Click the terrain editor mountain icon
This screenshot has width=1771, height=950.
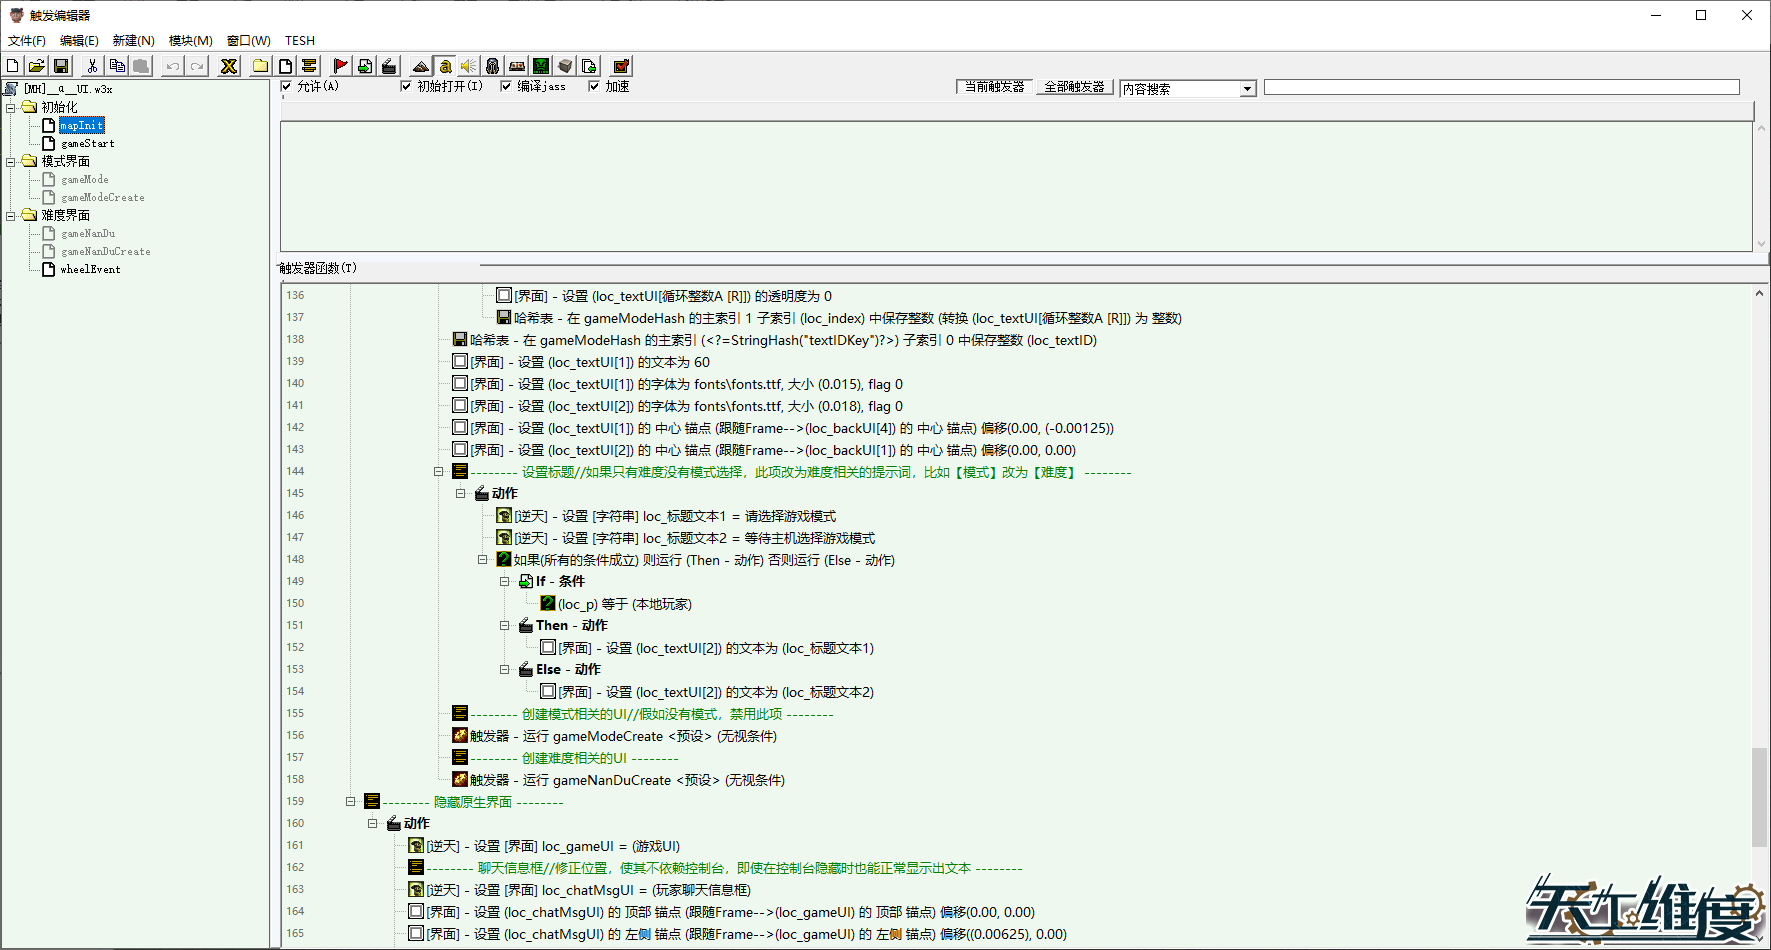[x=421, y=66]
